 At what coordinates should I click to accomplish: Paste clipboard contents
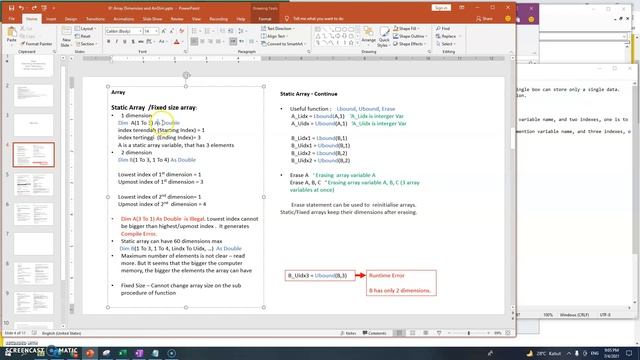click(11, 35)
